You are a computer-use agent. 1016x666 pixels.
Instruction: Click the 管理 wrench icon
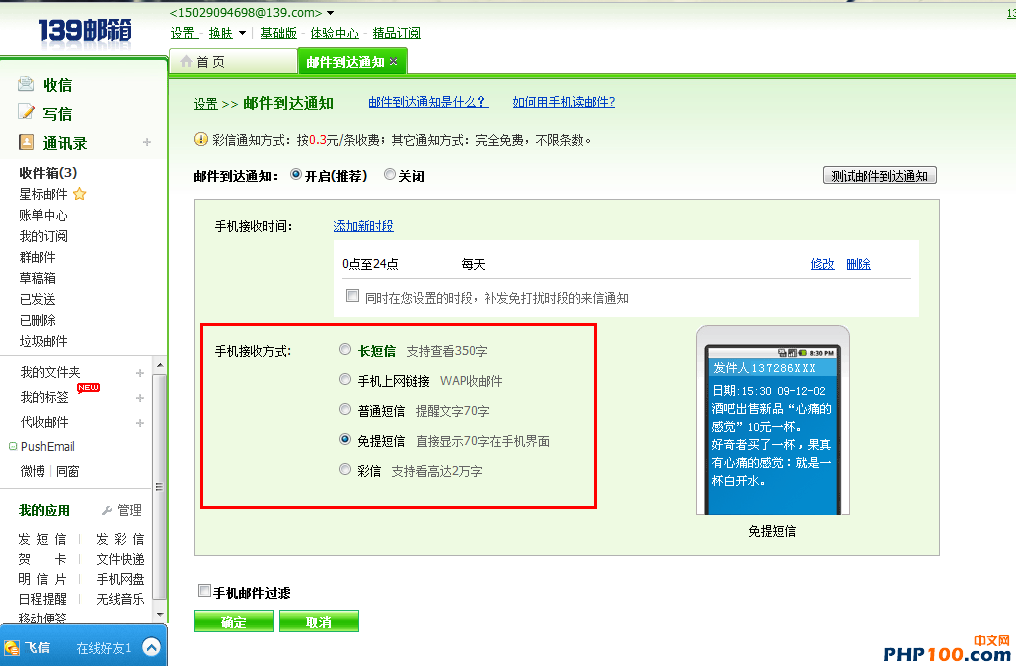click(107, 511)
